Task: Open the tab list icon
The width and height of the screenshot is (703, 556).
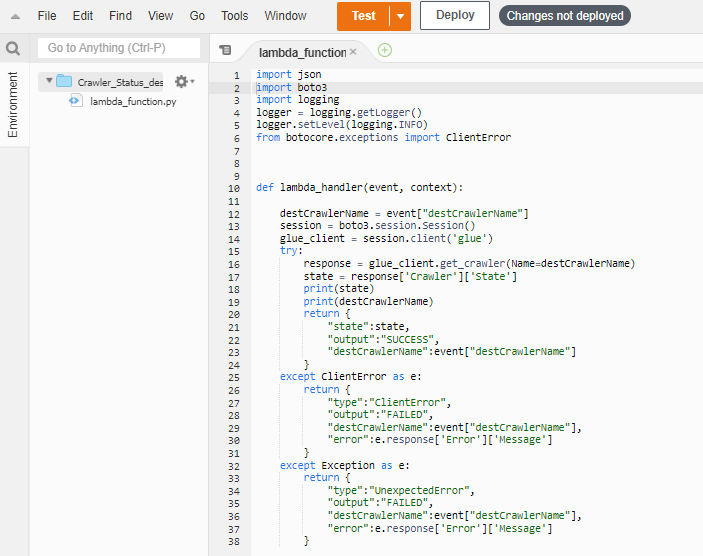Action: tap(225, 50)
